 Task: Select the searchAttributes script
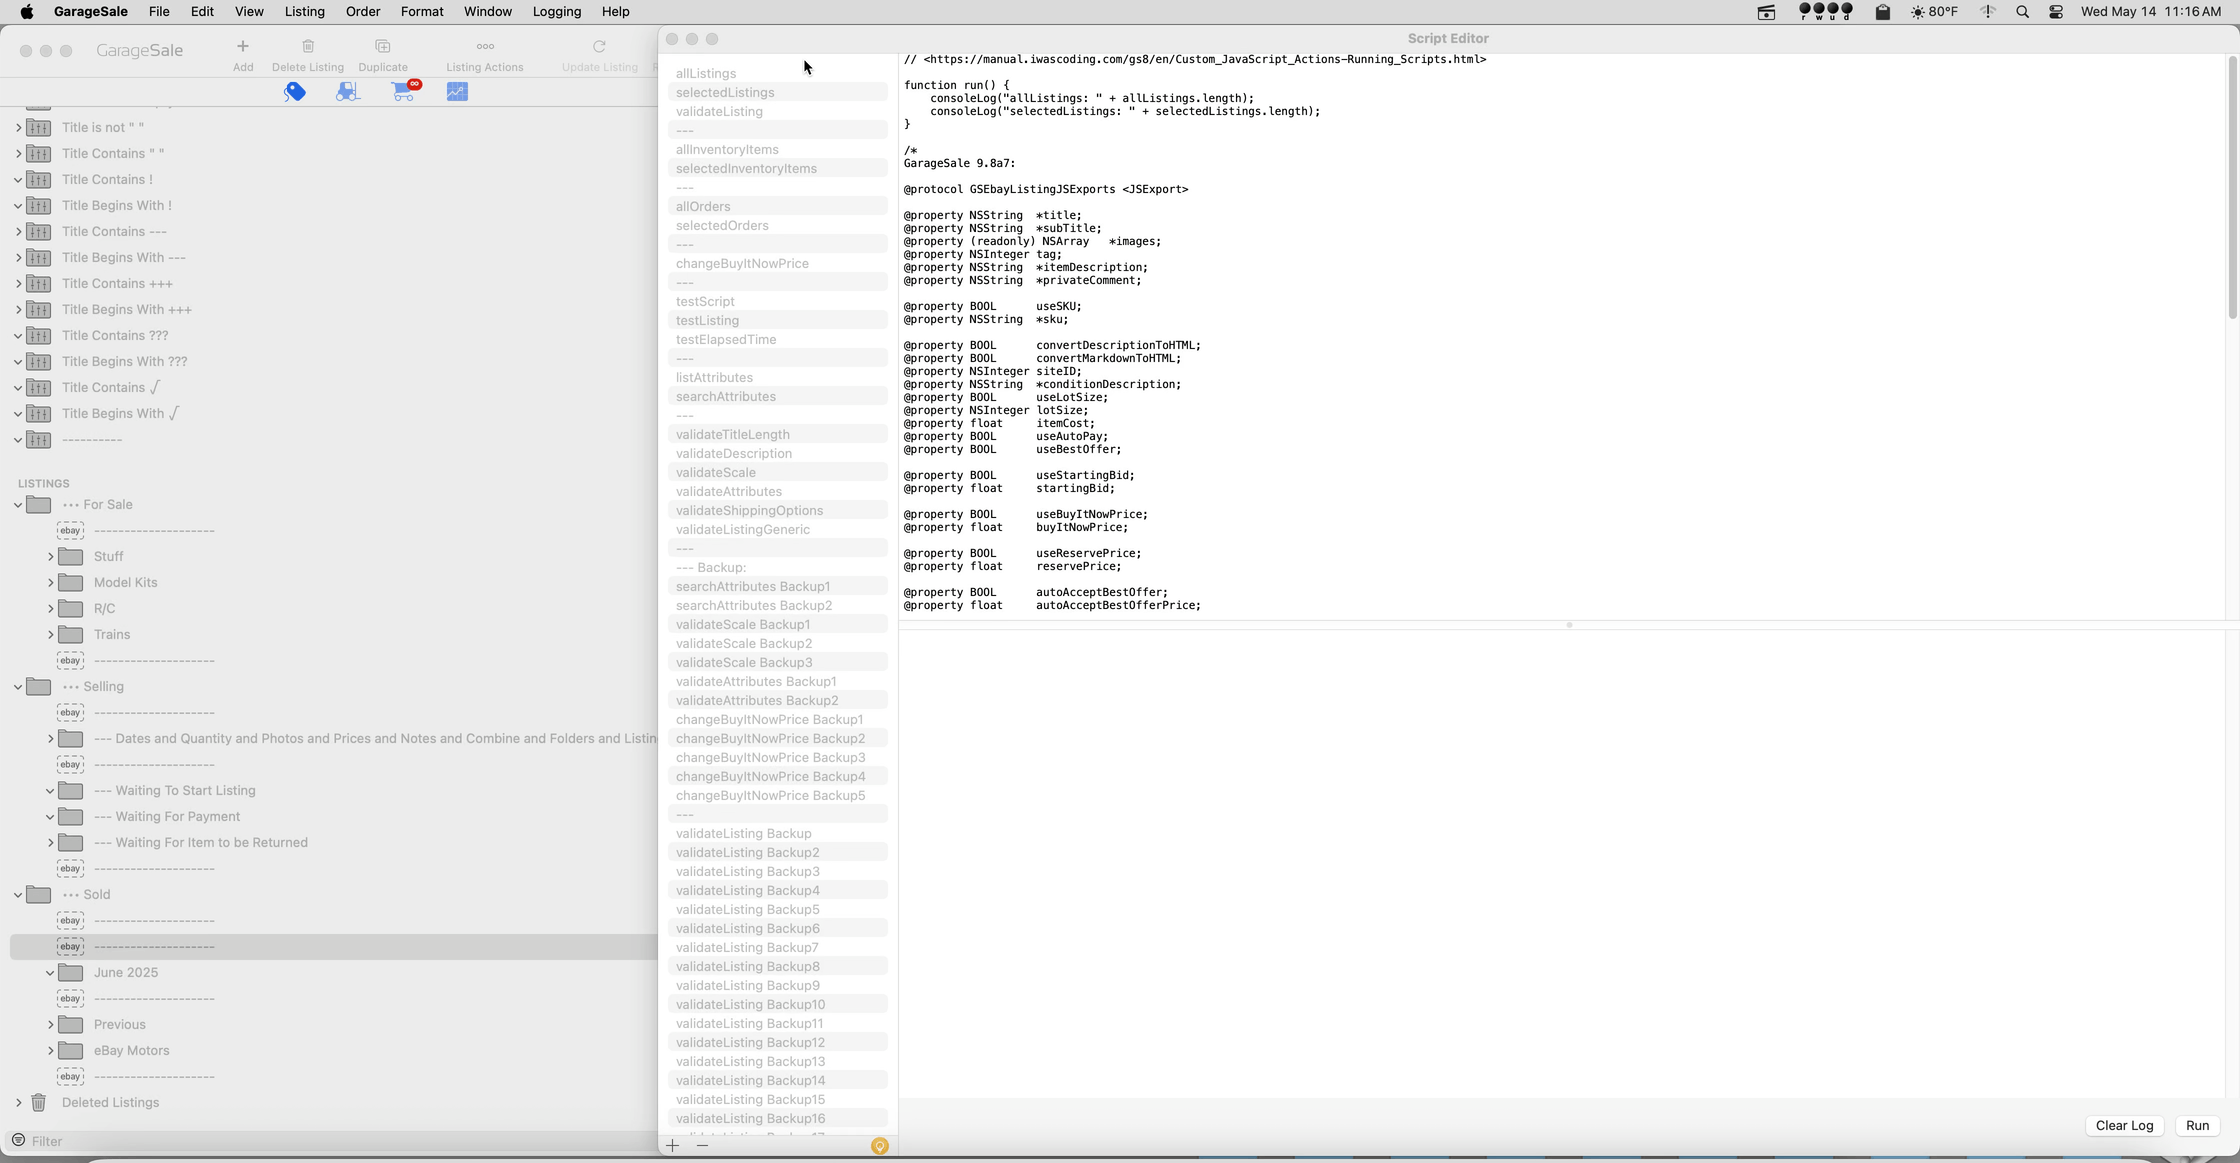coord(778,396)
